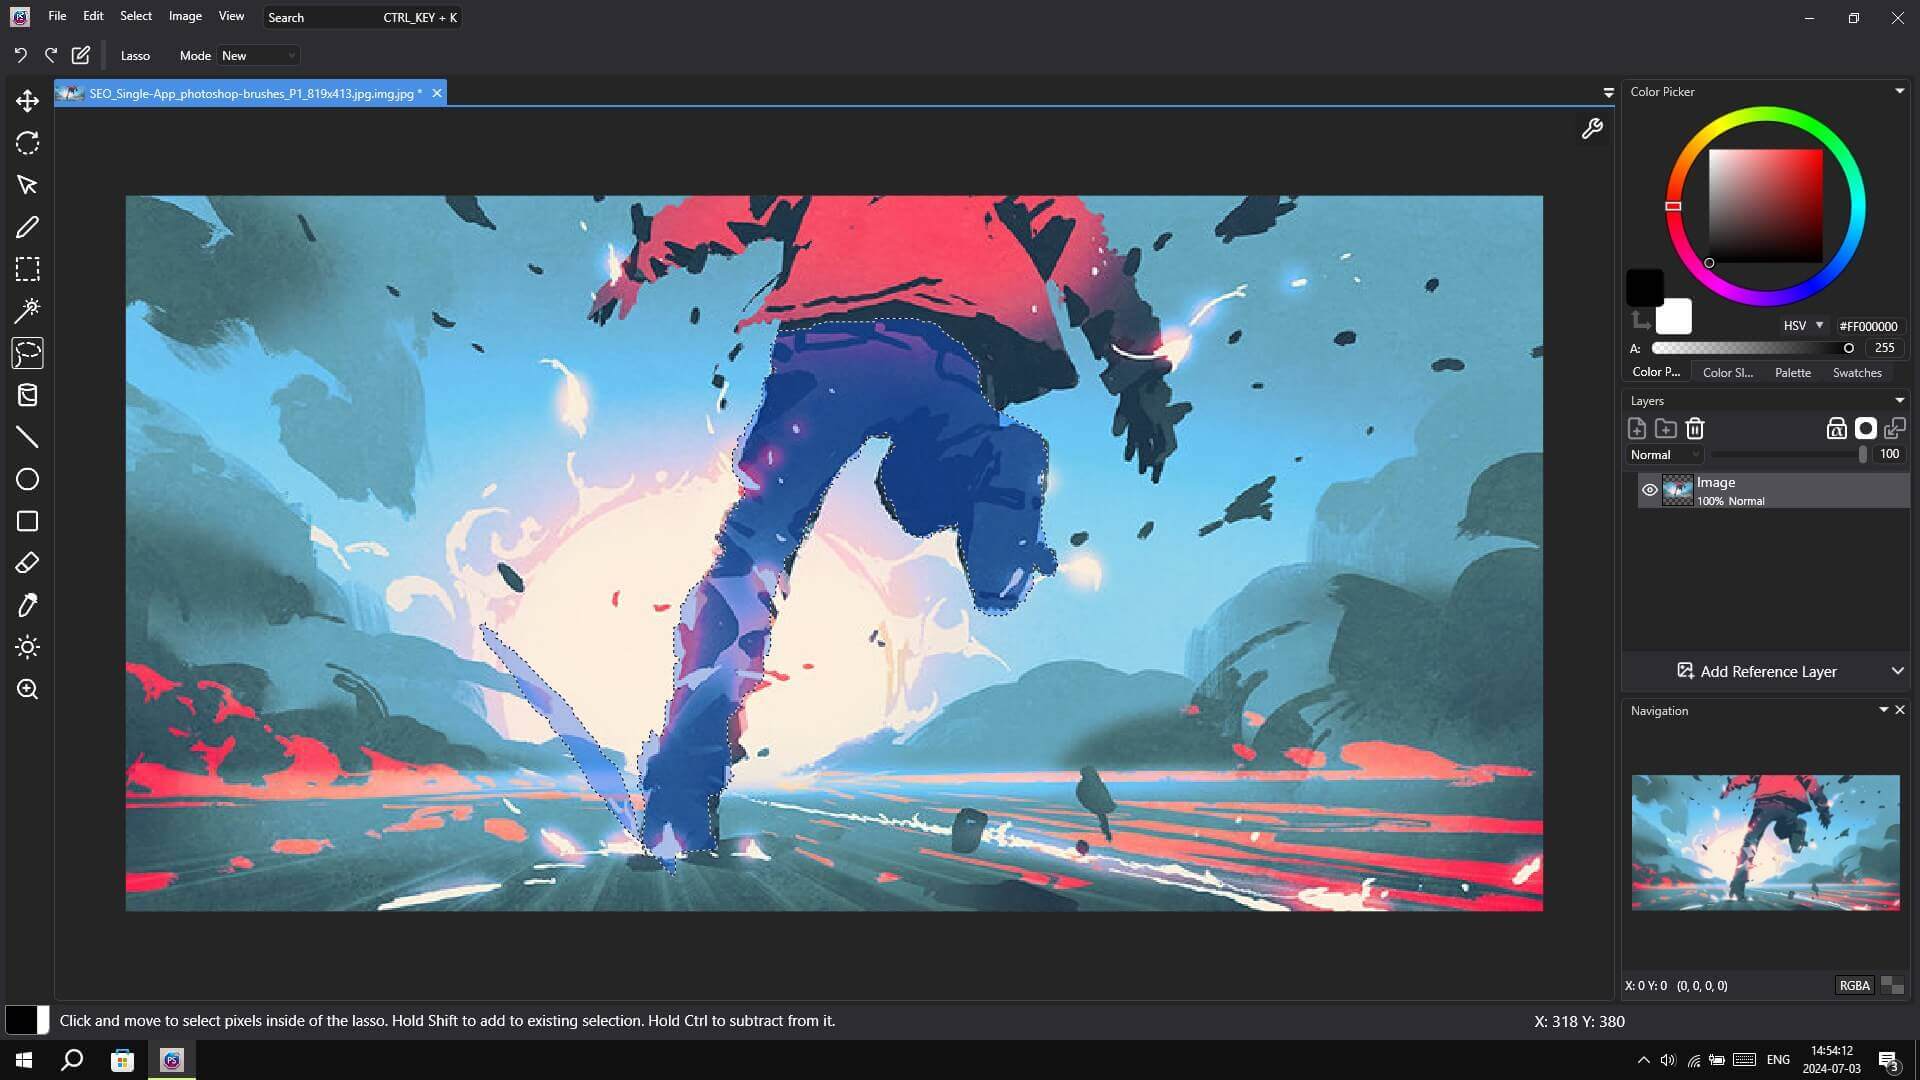Click the hue color wheel ring
Image resolution: width=1920 pixels, height=1080 pixels.
pos(1765,114)
